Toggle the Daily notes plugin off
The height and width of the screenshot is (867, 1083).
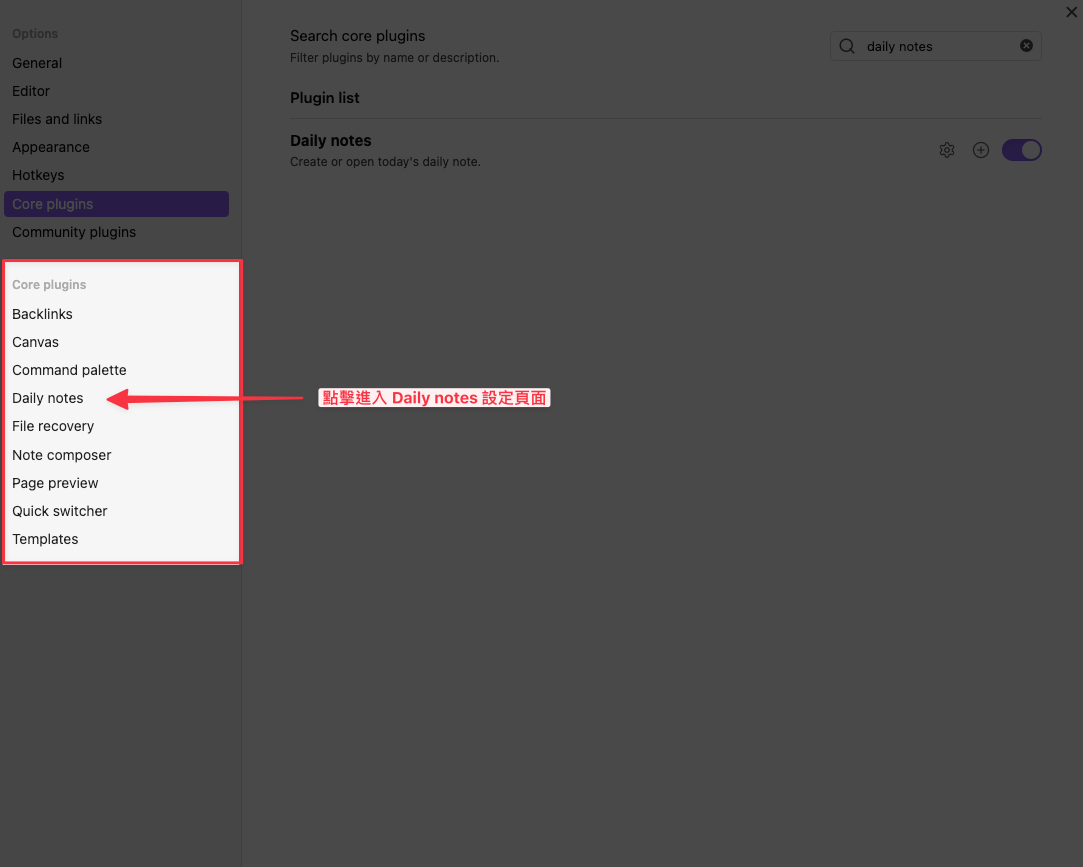click(1022, 150)
